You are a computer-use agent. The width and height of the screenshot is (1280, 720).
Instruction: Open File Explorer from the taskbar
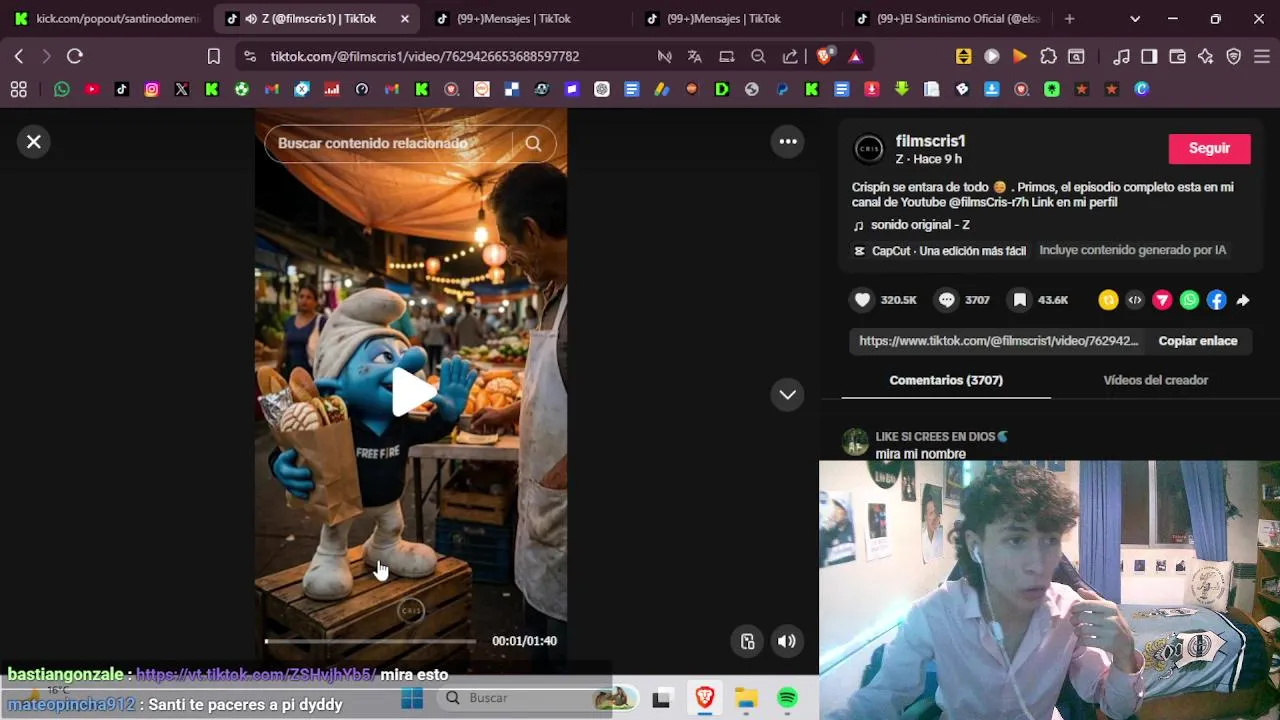(746, 698)
